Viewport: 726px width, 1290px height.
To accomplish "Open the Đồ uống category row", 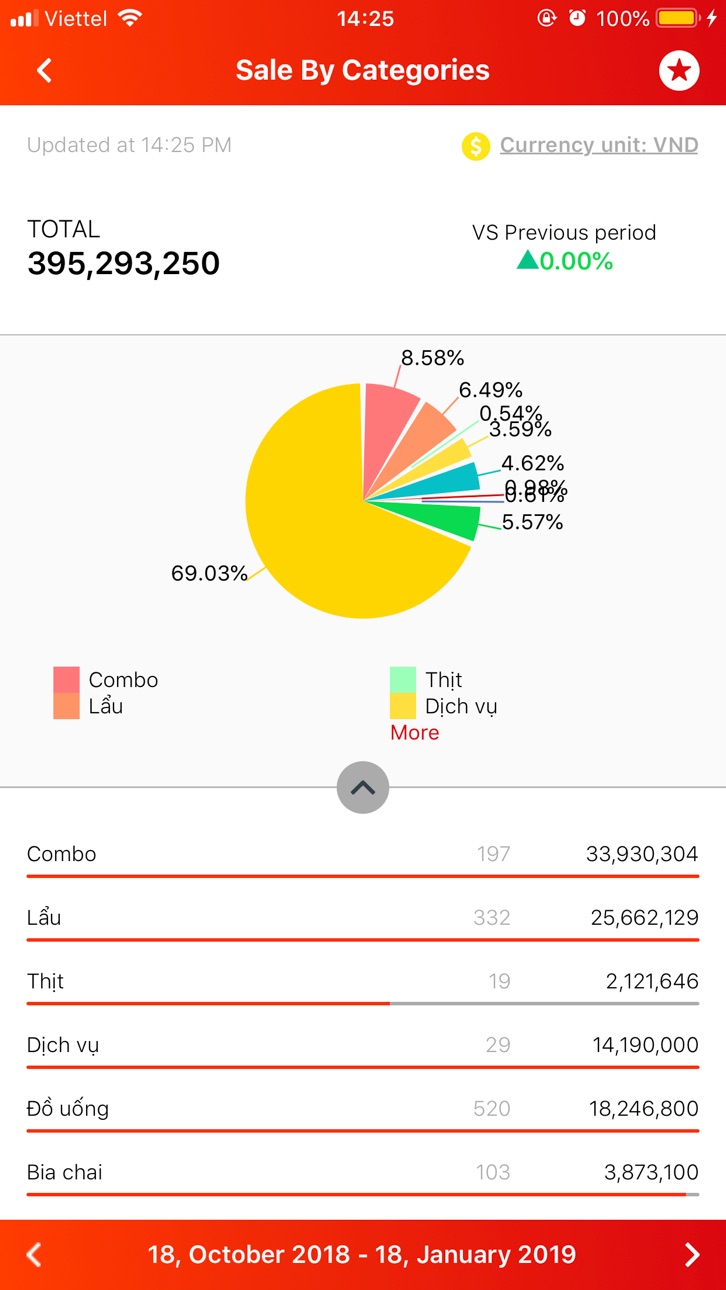I will tap(363, 1109).
